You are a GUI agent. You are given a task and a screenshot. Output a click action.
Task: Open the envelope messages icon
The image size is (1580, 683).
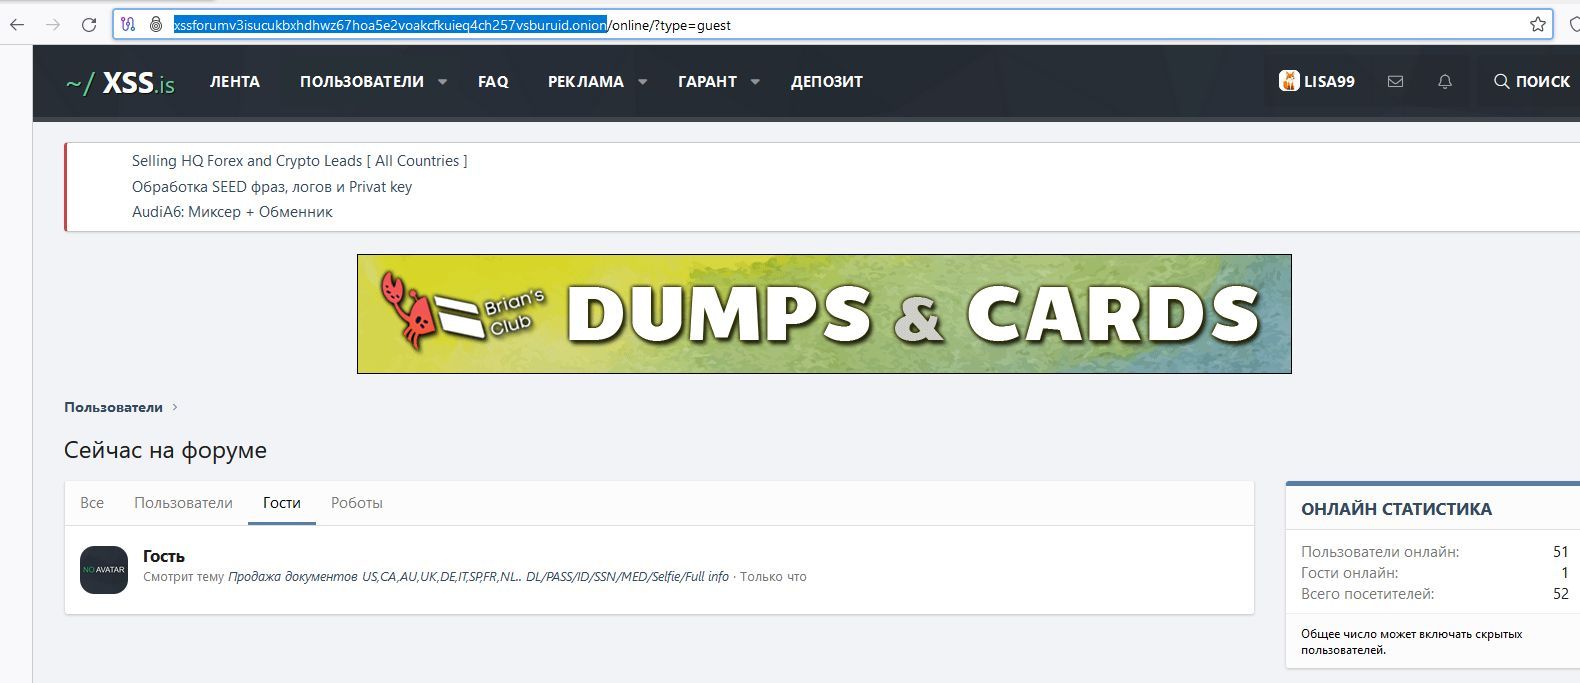pos(1395,82)
